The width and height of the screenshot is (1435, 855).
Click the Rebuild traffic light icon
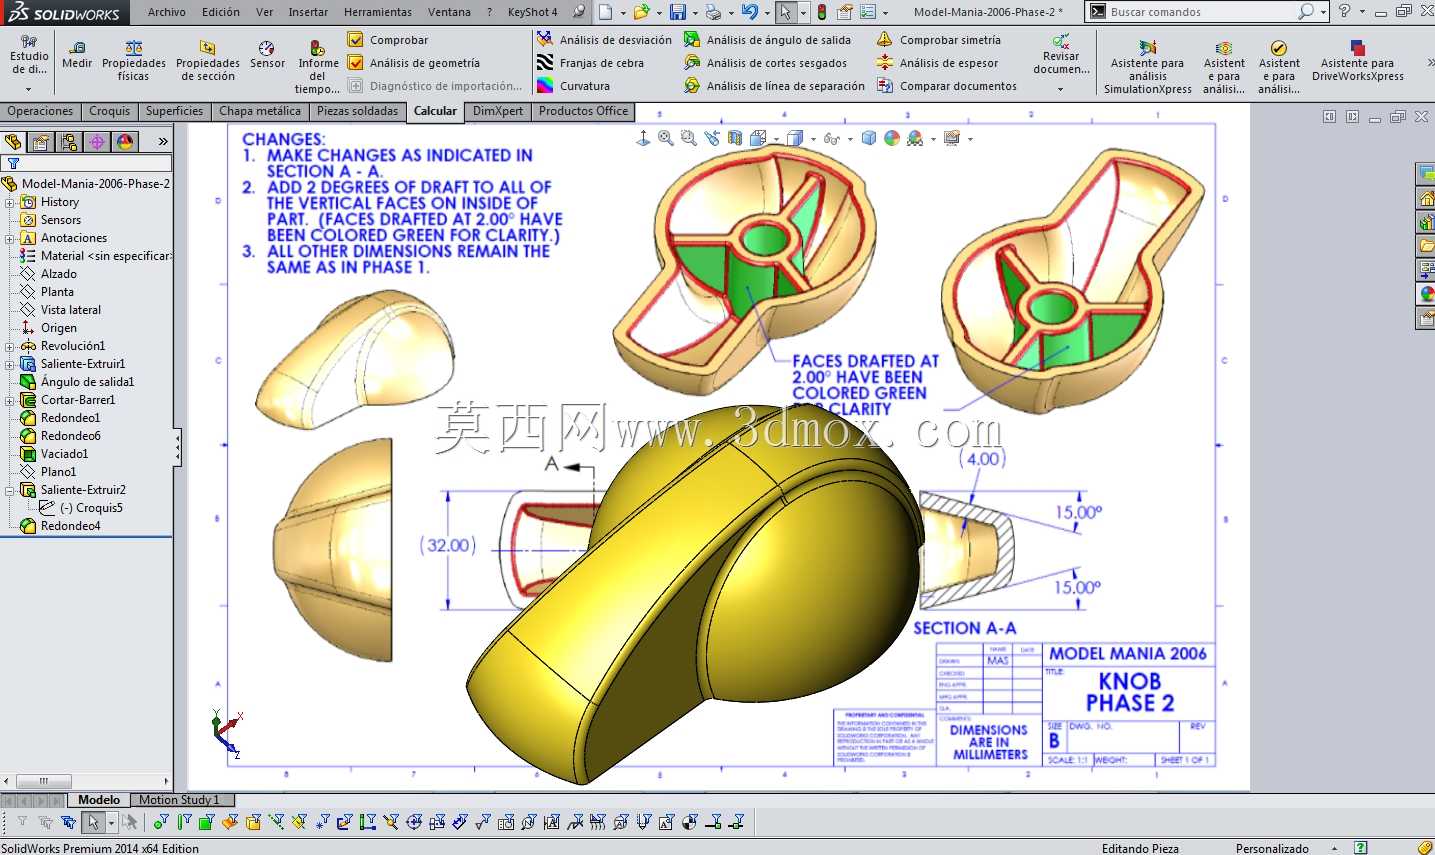[x=821, y=12]
